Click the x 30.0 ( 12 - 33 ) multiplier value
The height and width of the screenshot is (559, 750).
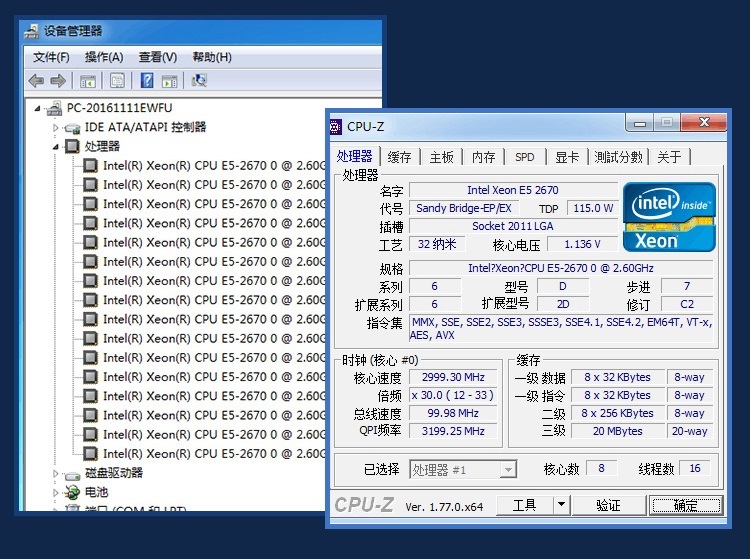[453, 395]
